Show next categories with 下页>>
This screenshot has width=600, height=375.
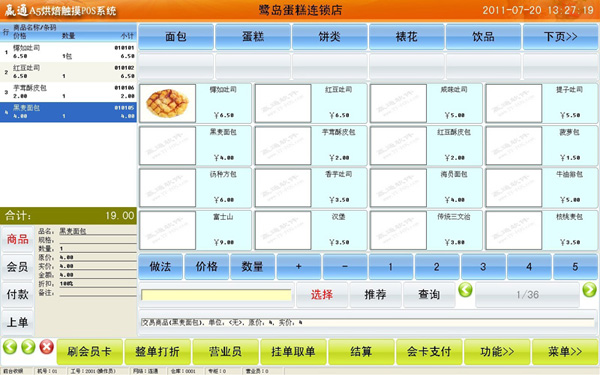tap(560, 37)
